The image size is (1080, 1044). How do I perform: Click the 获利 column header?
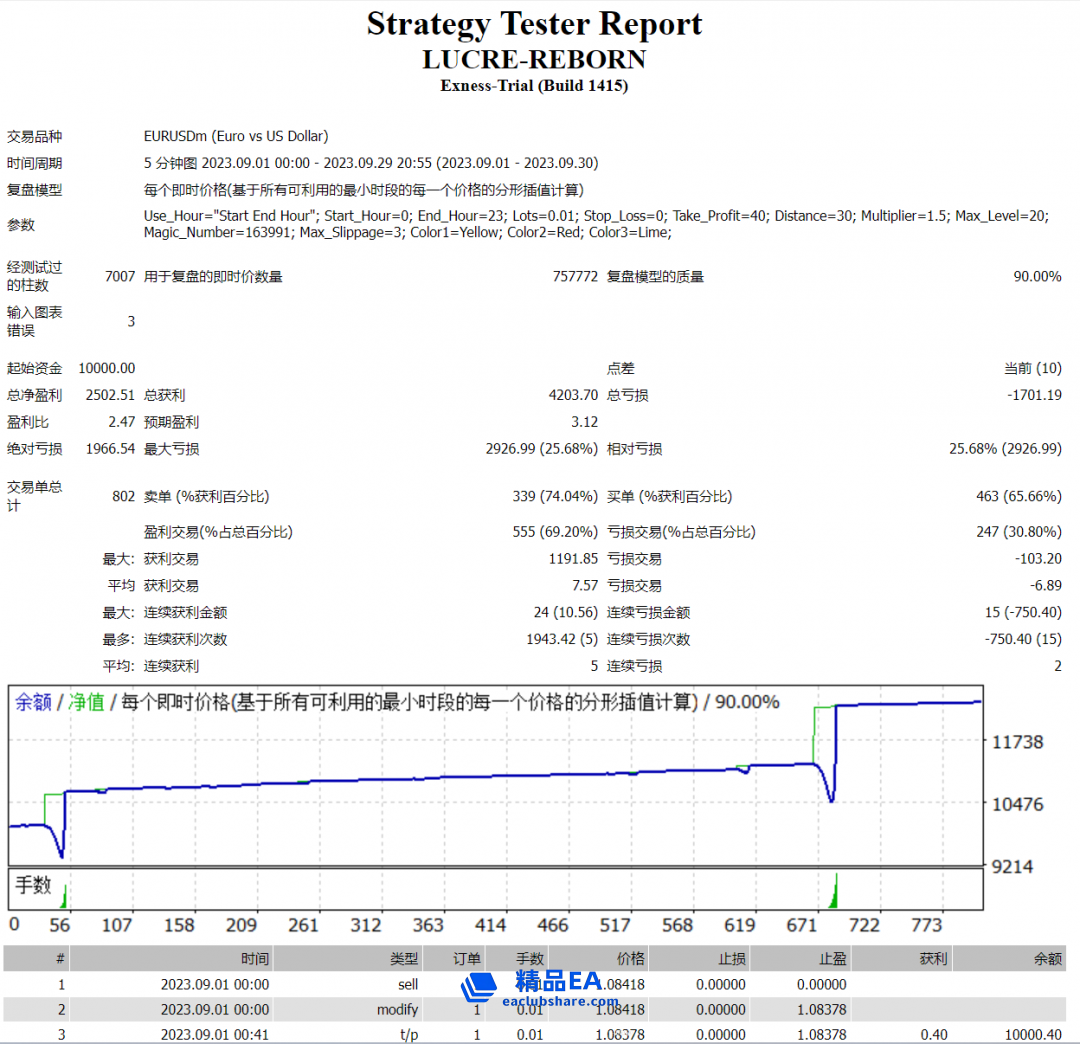(932, 959)
